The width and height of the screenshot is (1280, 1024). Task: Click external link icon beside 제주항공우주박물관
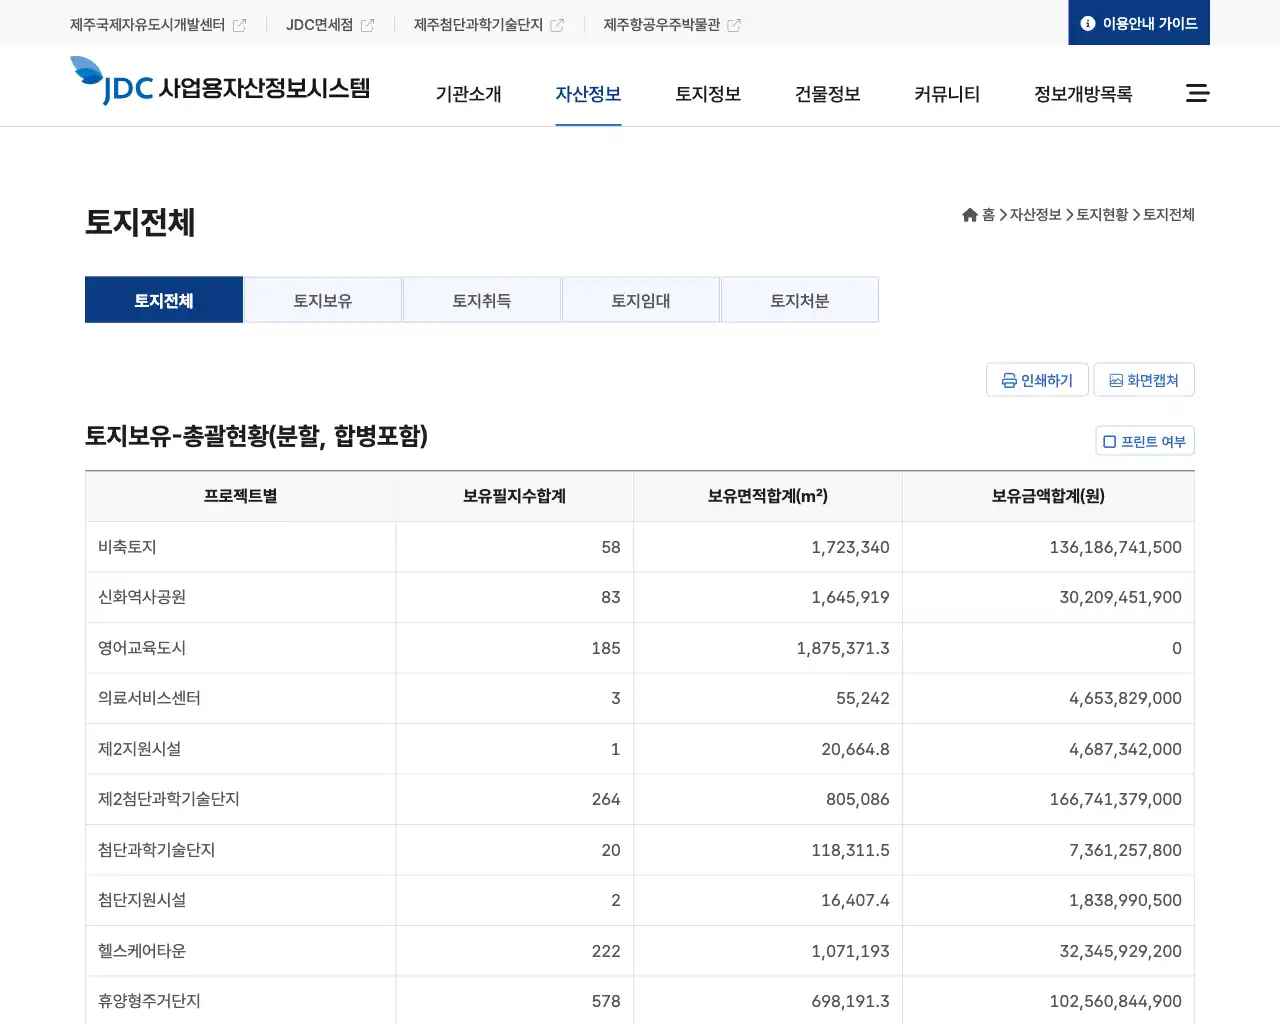[734, 25]
